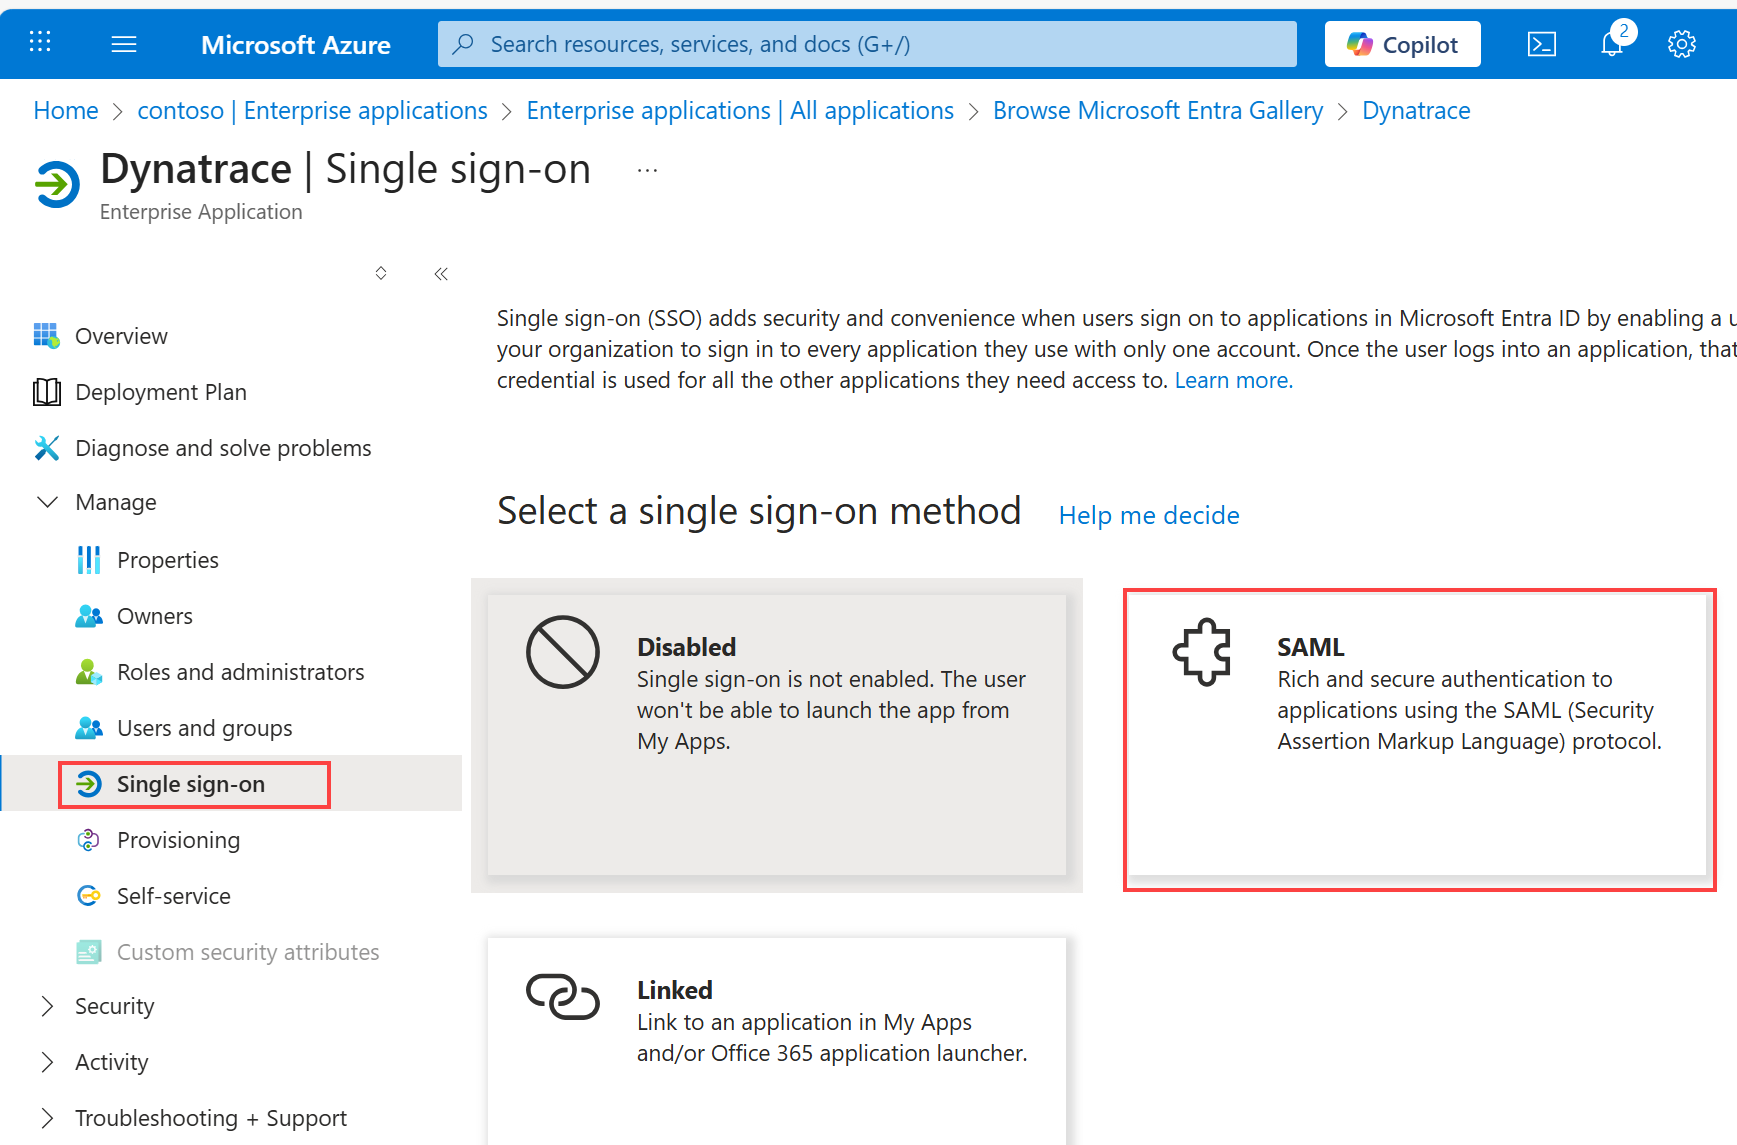
Task: Open Provisioning under Manage
Action: (x=178, y=840)
